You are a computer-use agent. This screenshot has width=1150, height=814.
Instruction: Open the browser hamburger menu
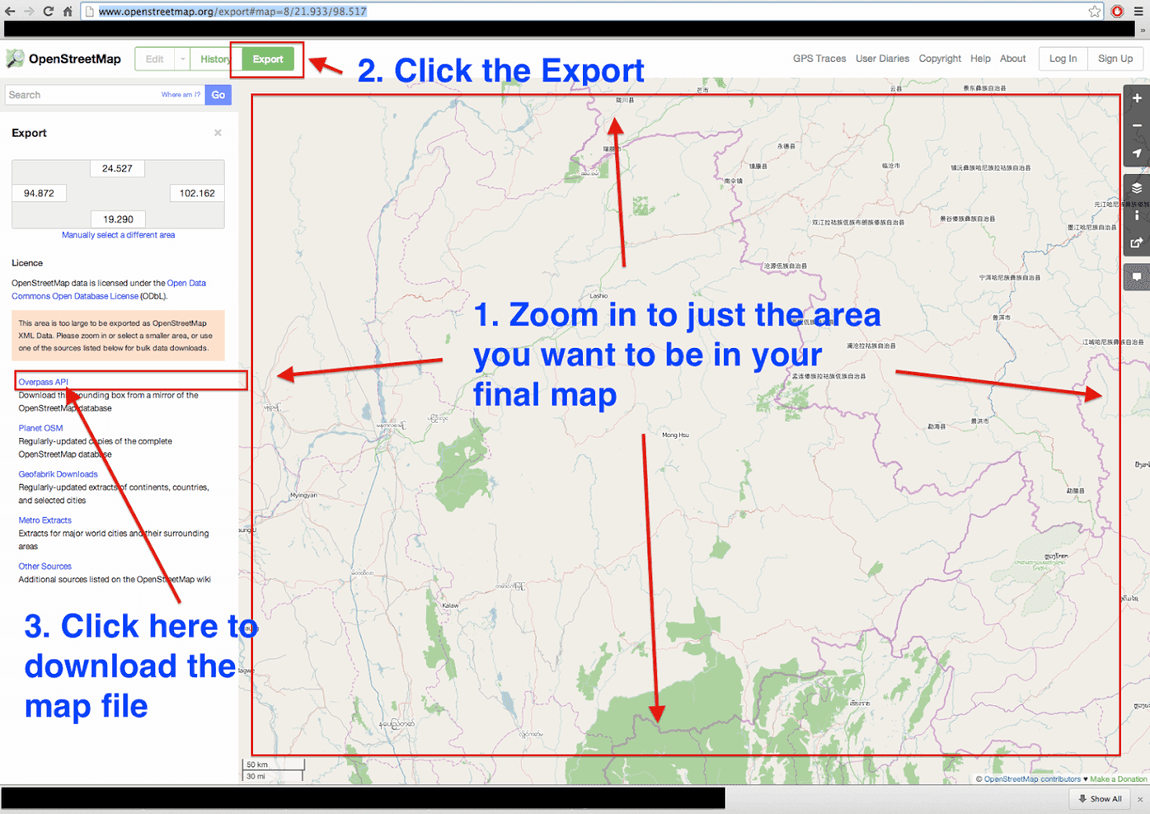coord(1138,11)
